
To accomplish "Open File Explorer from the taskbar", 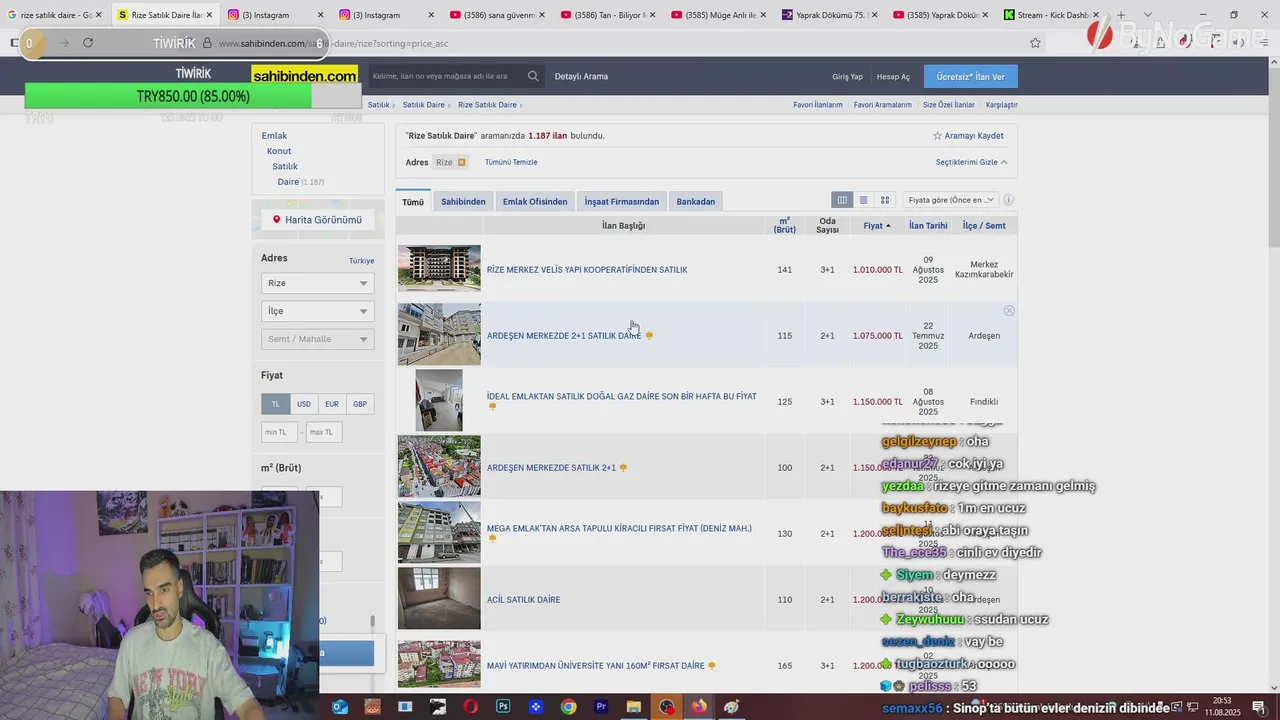I will [x=633, y=707].
